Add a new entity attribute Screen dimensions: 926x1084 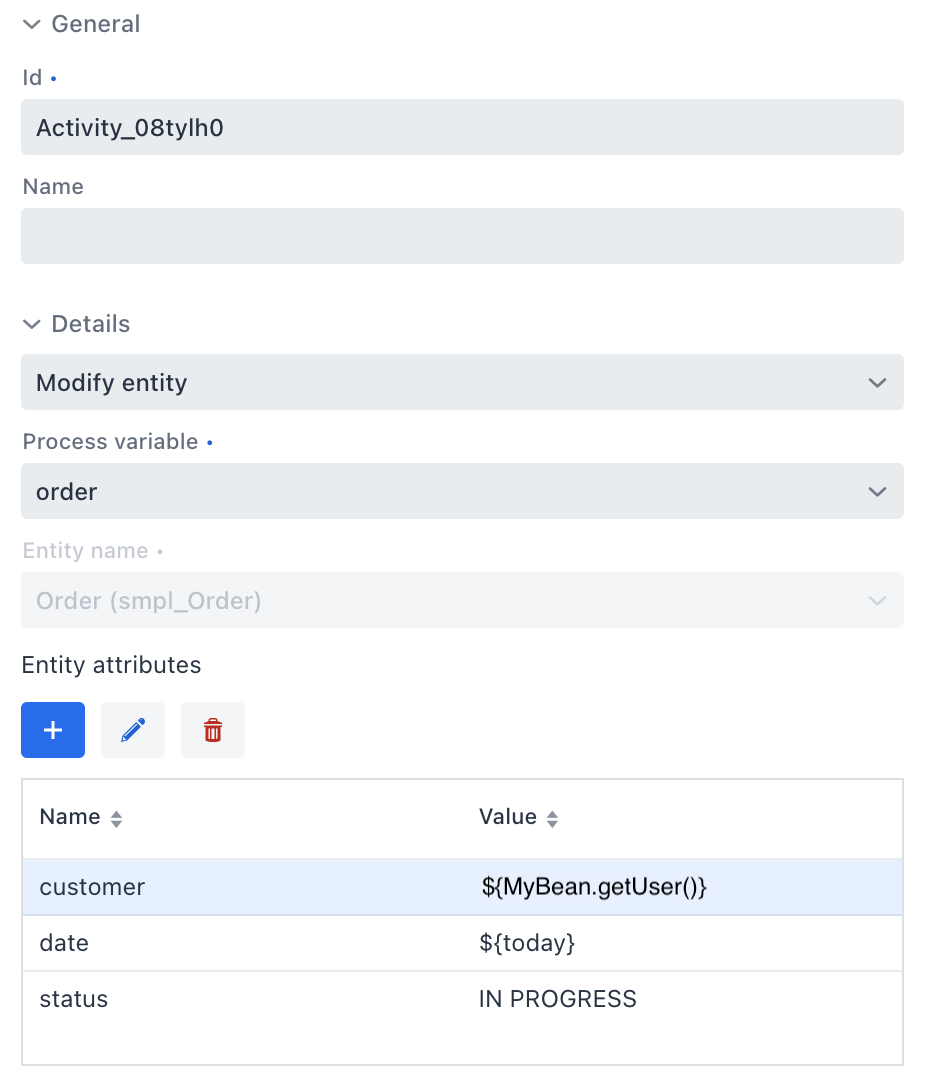[x=52, y=730]
